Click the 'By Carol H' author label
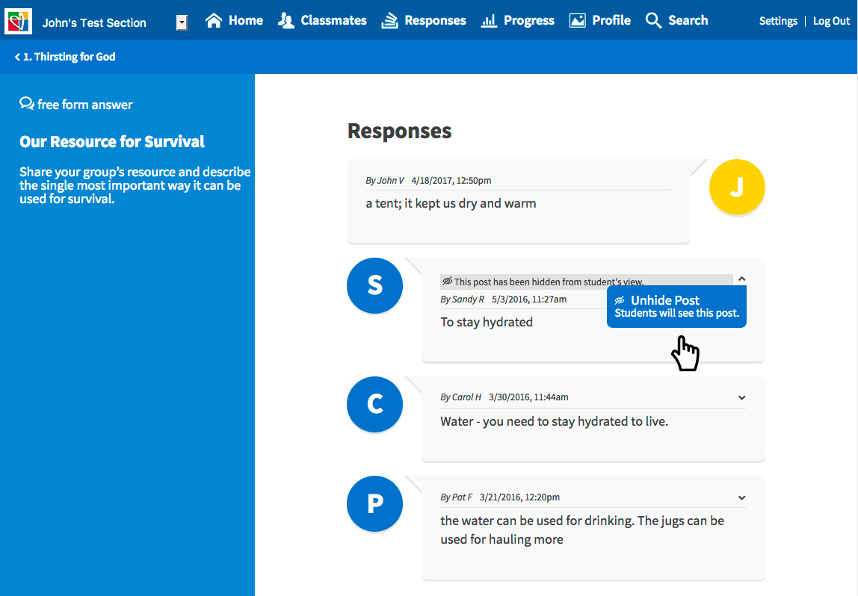The width and height of the screenshot is (858, 596). pyautogui.click(x=461, y=397)
